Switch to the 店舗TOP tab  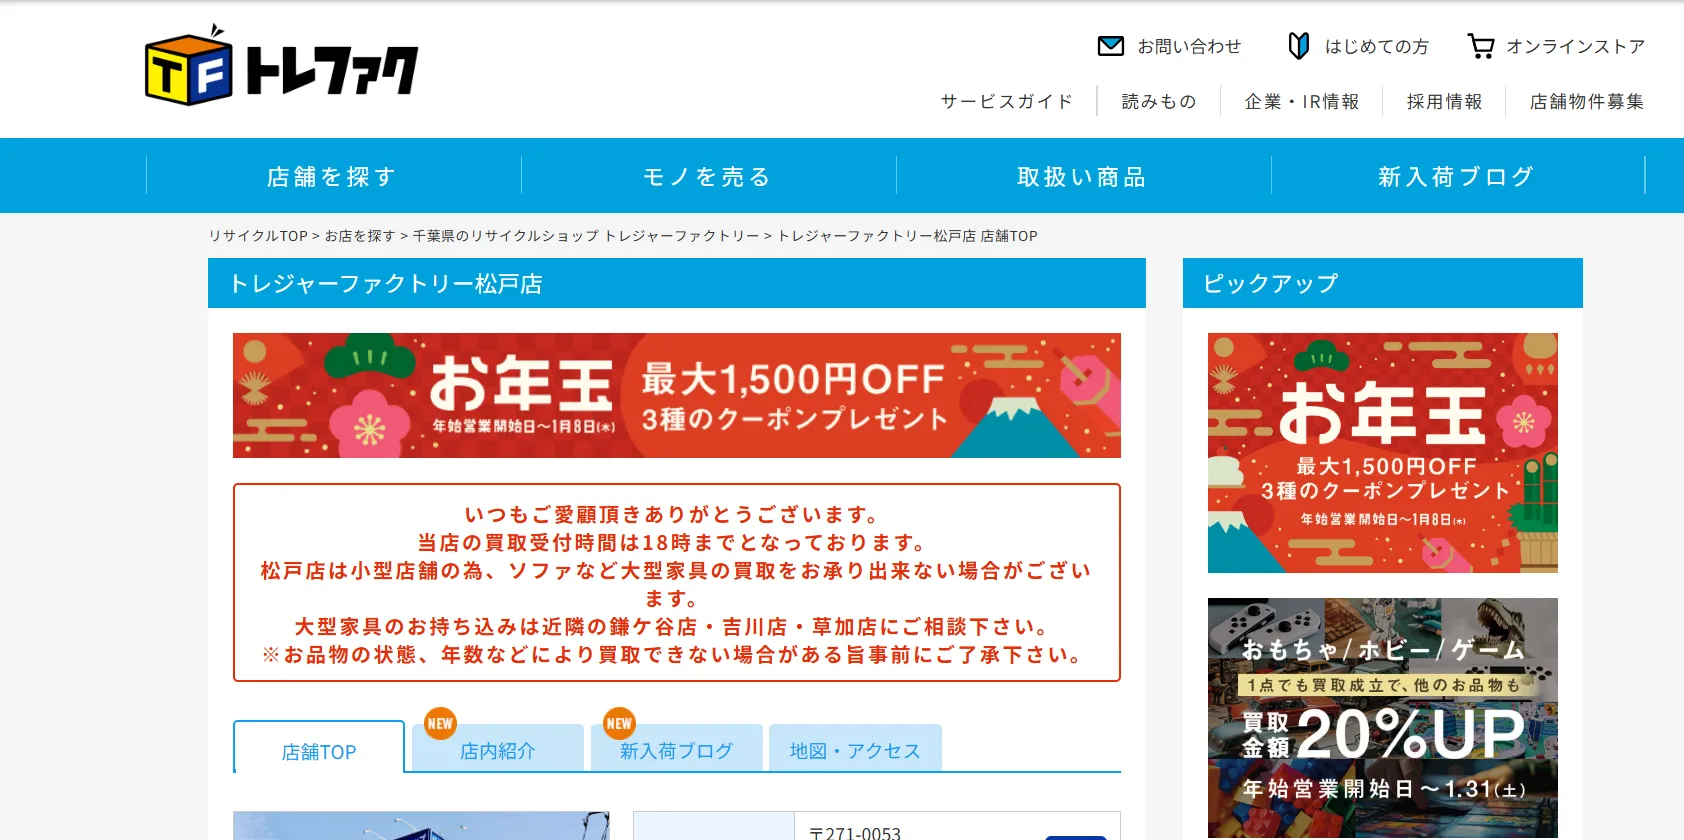point(319,752)
